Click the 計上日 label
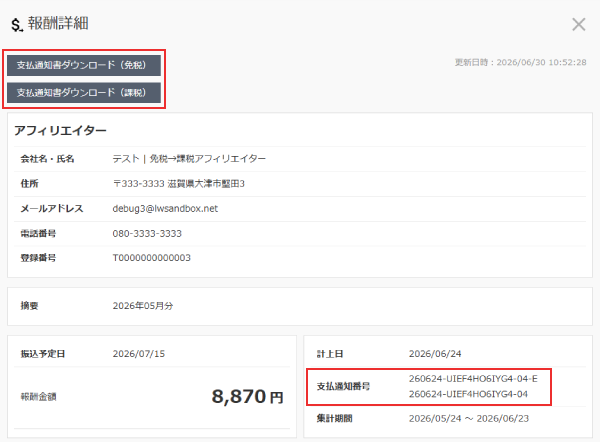Screen dimensions: 600x442 tap(330, 354)
